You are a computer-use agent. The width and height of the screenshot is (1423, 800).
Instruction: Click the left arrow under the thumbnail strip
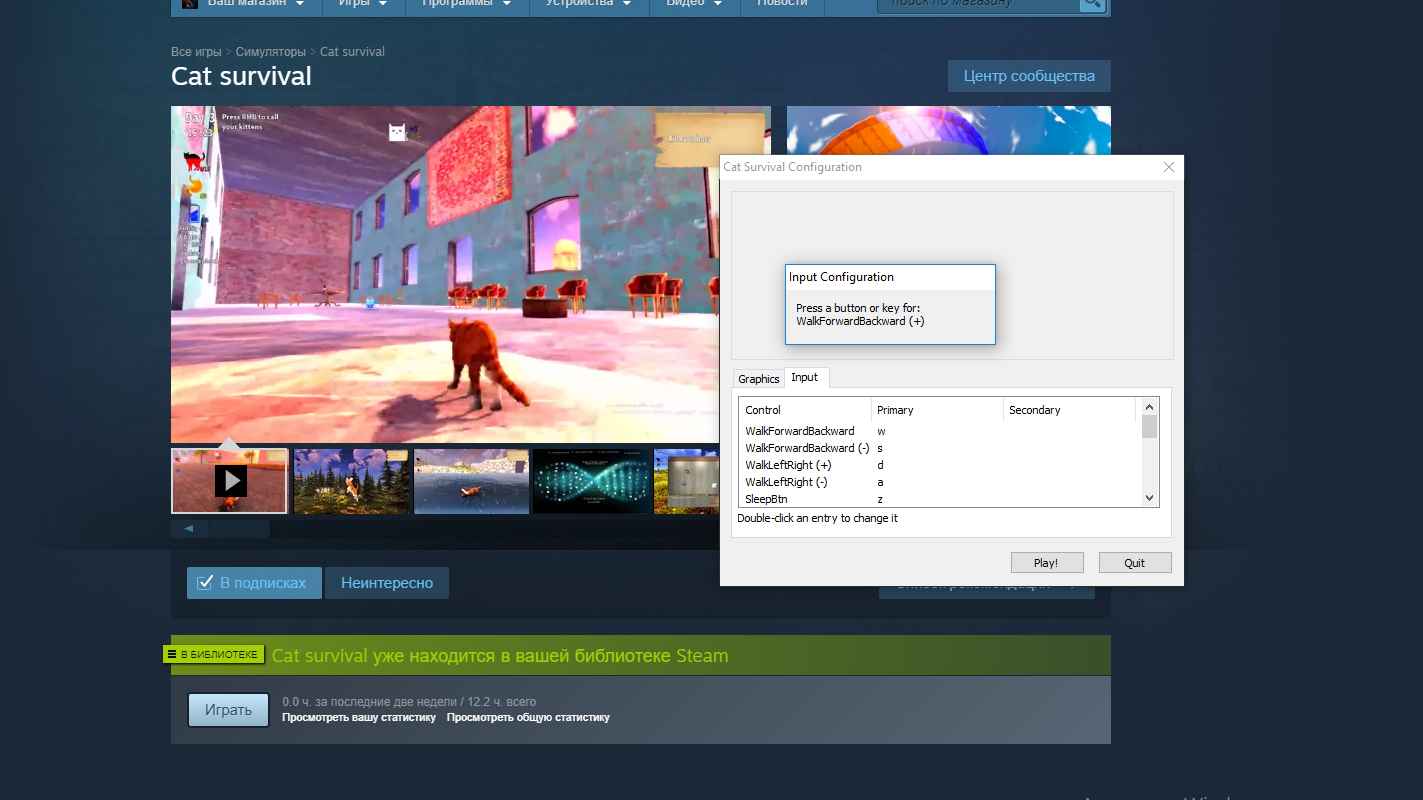[x=189, y=528]
